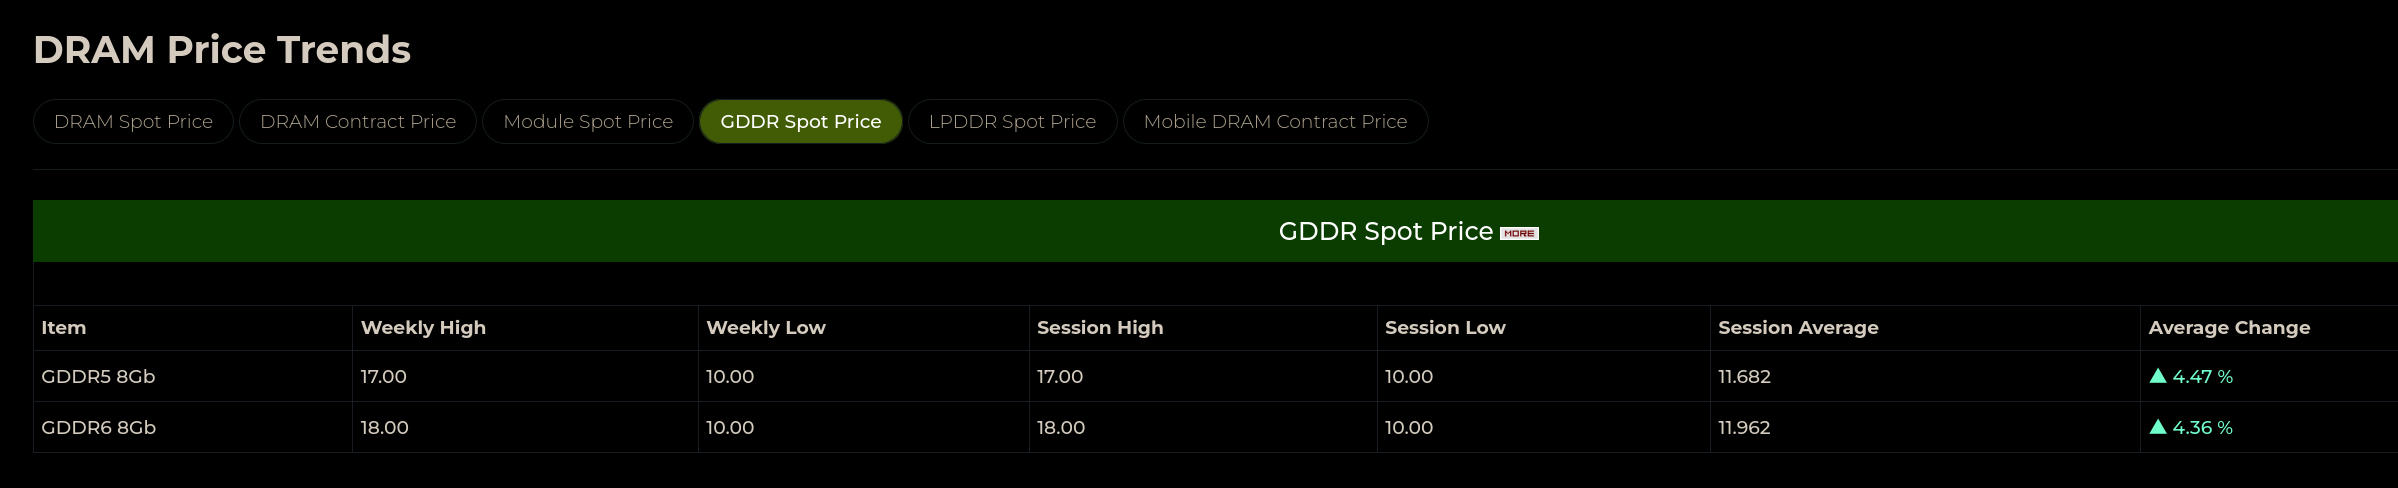Open Mobile DRAM Contract Price tab

1275,121
